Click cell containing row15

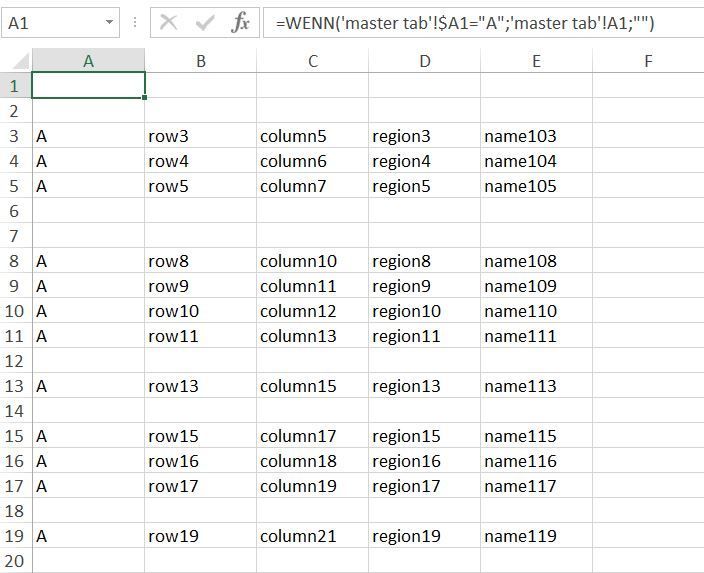(201, 436)
